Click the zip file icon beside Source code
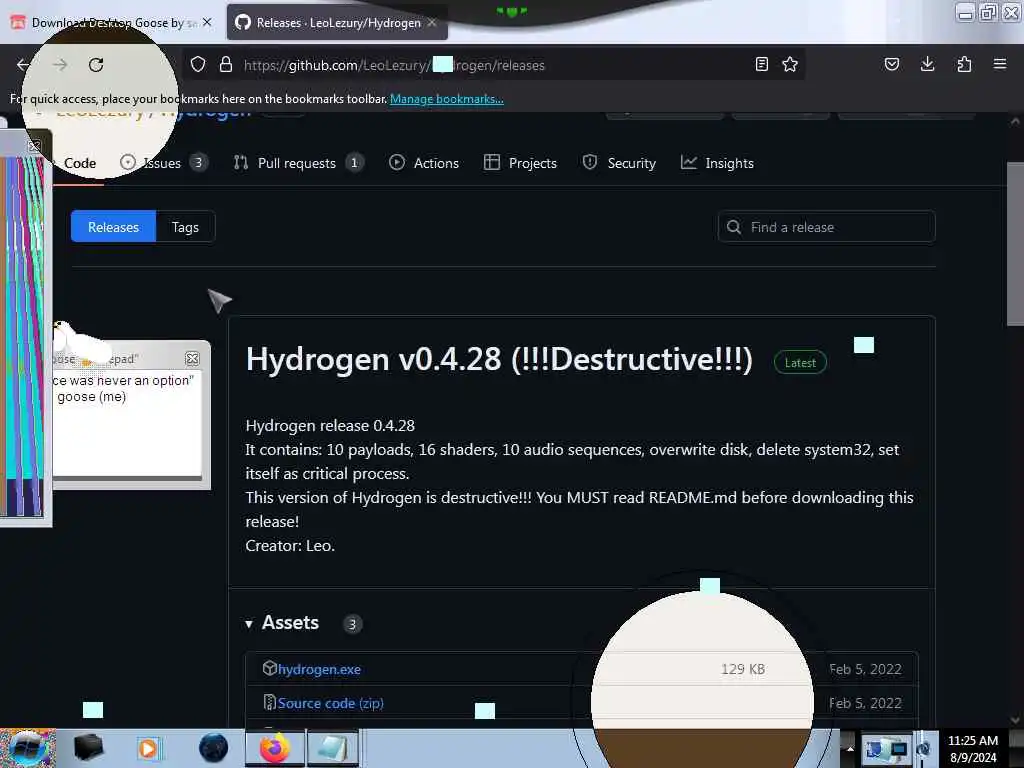Image resolution: width=1024 pixels, height=768 pixels. pyautogui.click(x=269, y=702)
